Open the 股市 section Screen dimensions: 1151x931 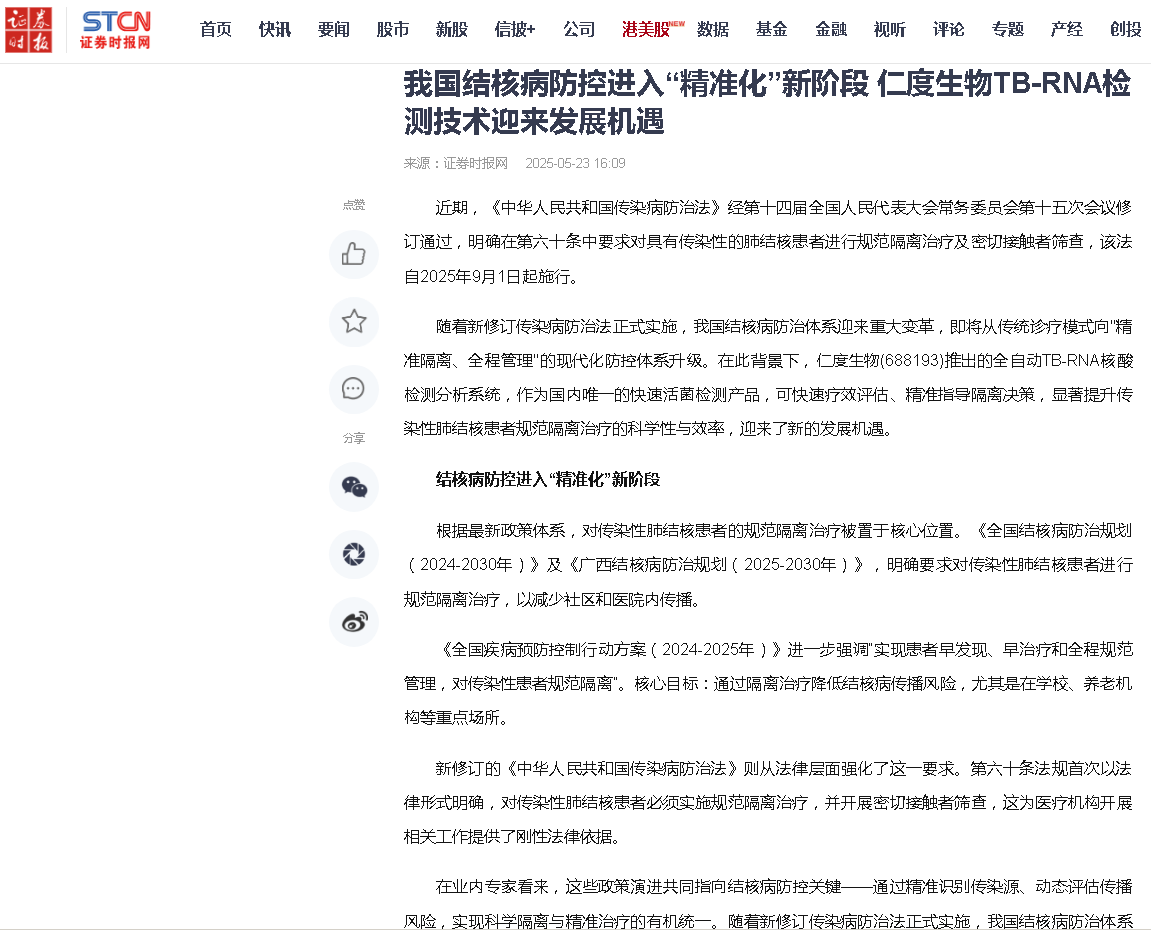(393, 29)
